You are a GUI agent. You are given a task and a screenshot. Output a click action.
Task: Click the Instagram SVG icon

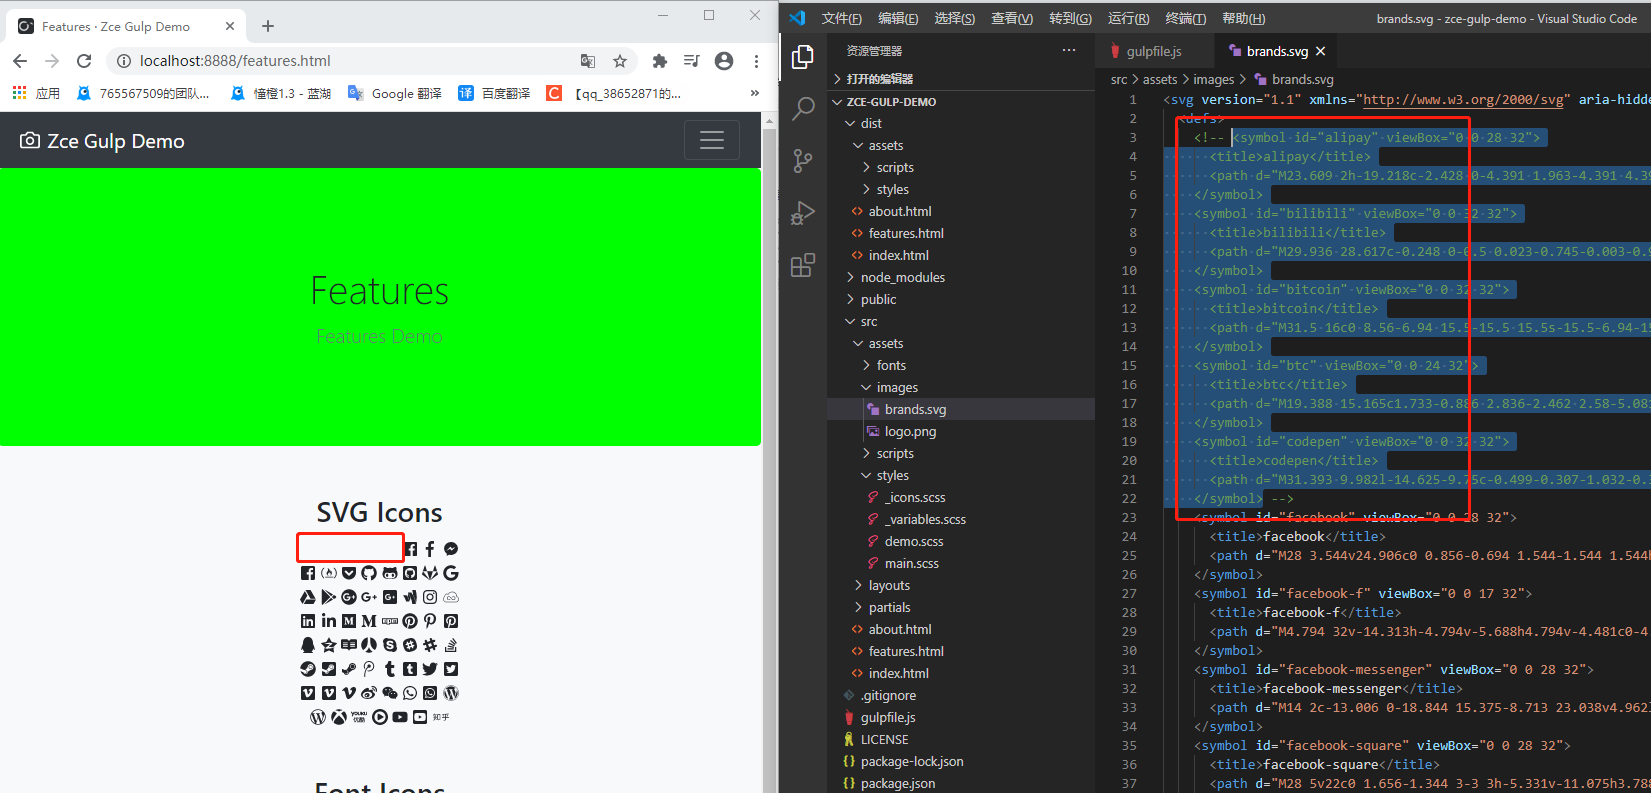coord(430,597)
